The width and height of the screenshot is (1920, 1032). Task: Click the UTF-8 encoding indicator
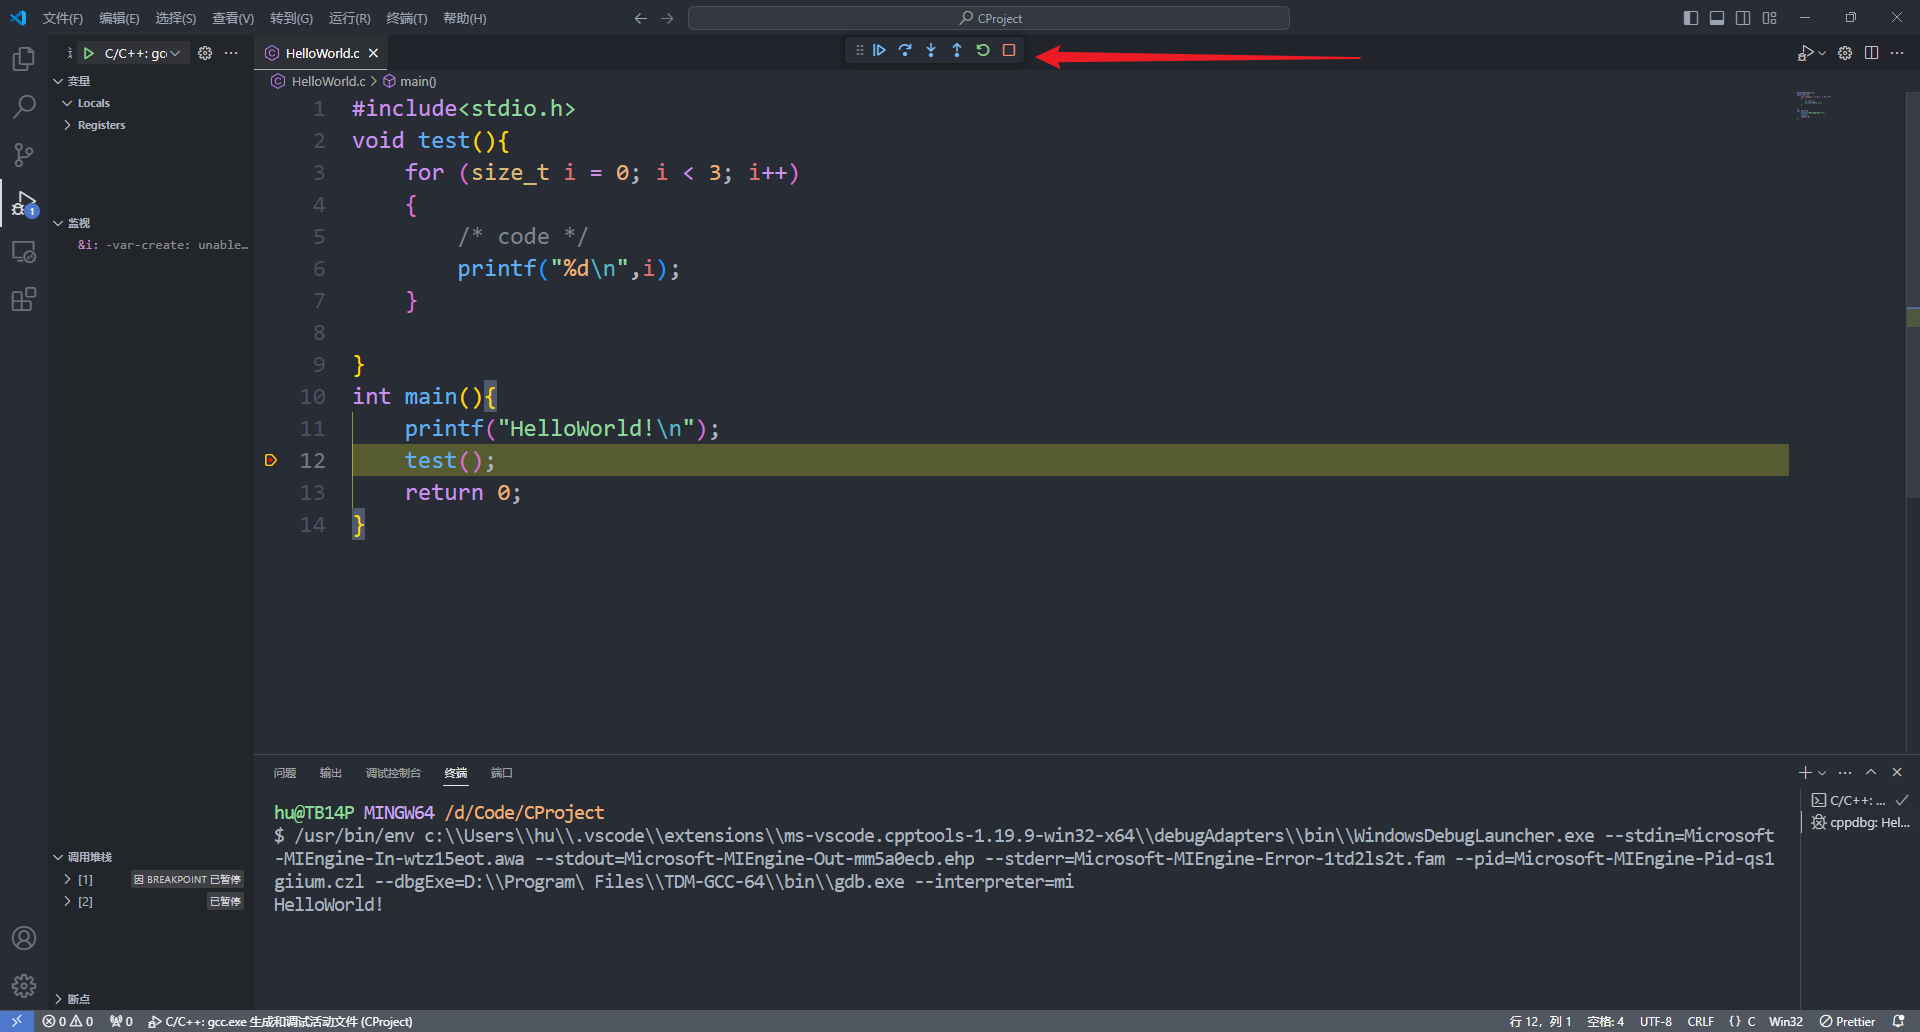click(1656, 1021)
